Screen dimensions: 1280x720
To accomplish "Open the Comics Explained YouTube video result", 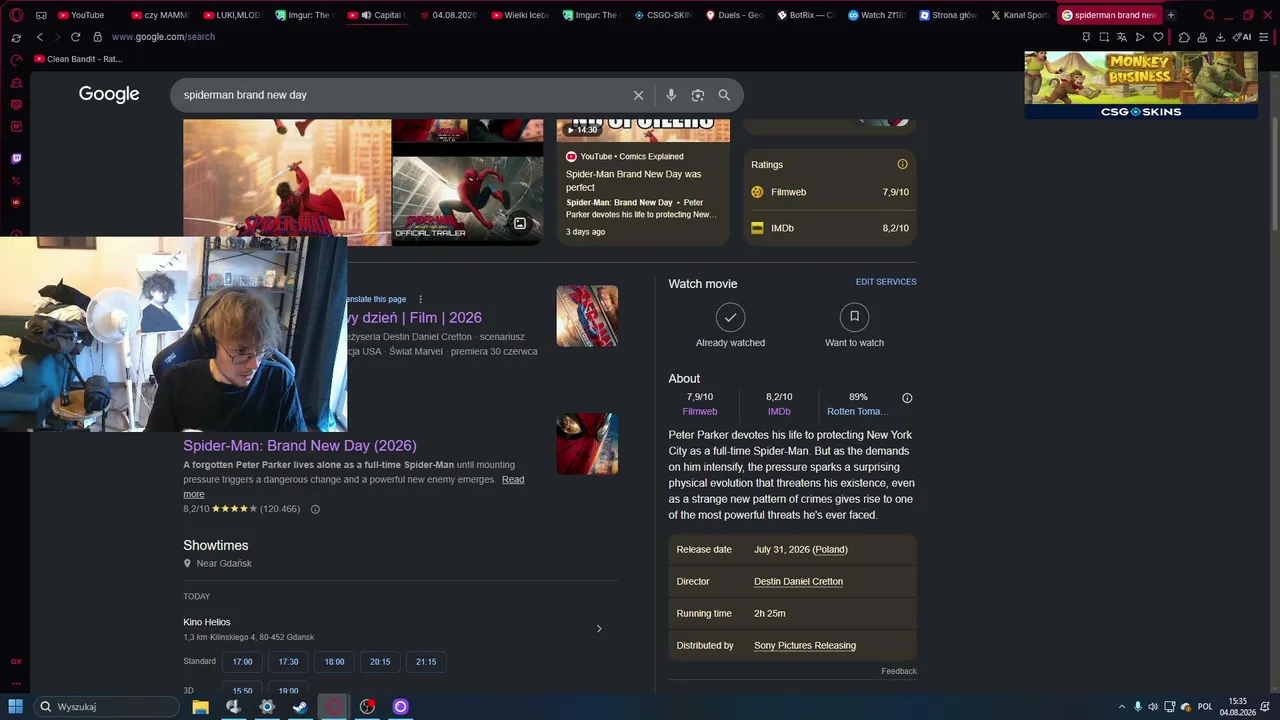I will tap(643, 180).
